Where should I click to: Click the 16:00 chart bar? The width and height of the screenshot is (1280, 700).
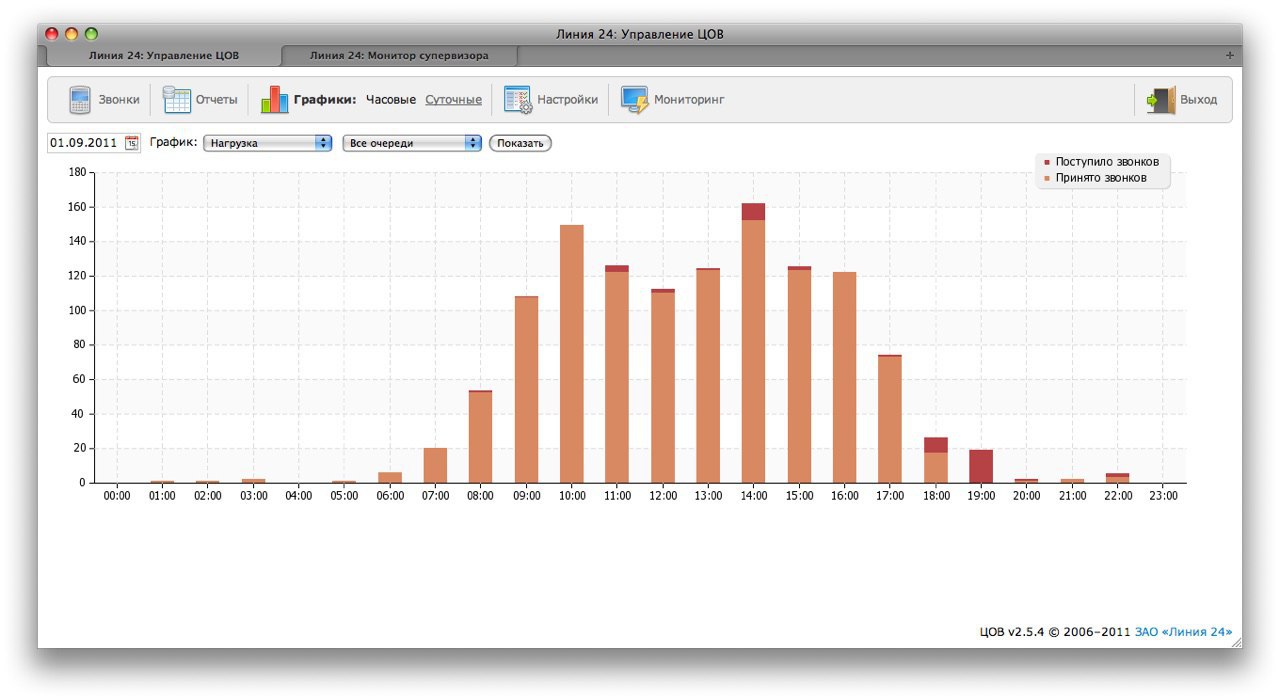tap(844, 377)
